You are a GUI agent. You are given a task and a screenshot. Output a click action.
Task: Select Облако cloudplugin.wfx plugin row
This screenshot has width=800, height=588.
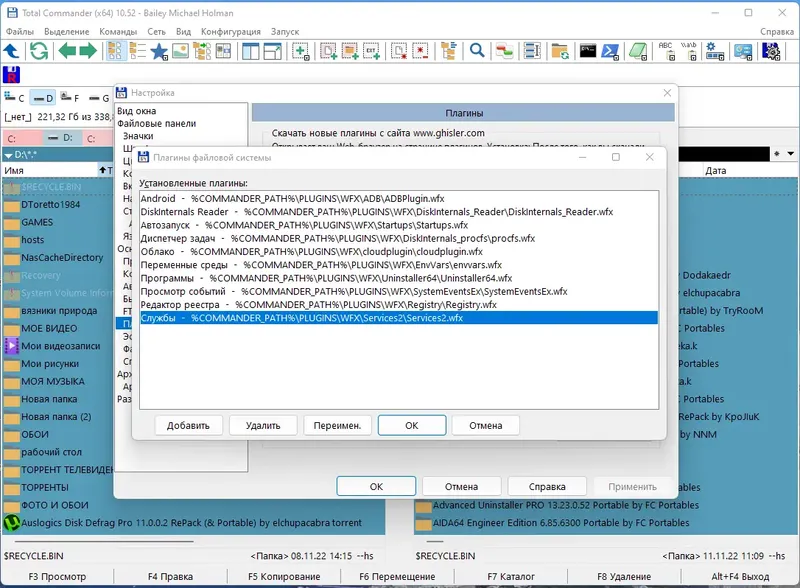(399, 252)
